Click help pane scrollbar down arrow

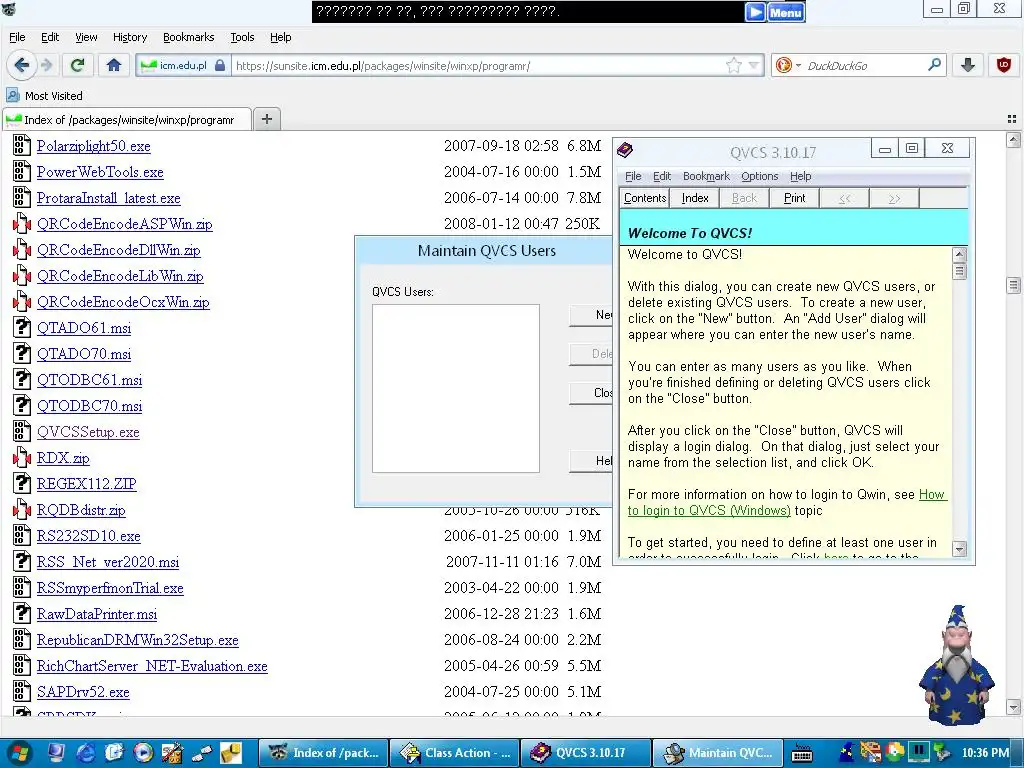coord(959,549)
